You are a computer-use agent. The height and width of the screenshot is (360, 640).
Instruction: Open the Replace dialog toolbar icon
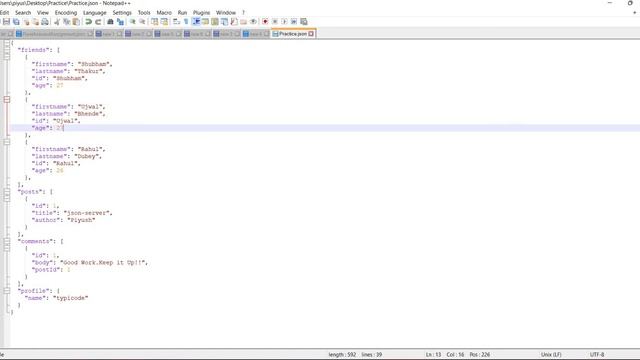[x=120, y=21]
